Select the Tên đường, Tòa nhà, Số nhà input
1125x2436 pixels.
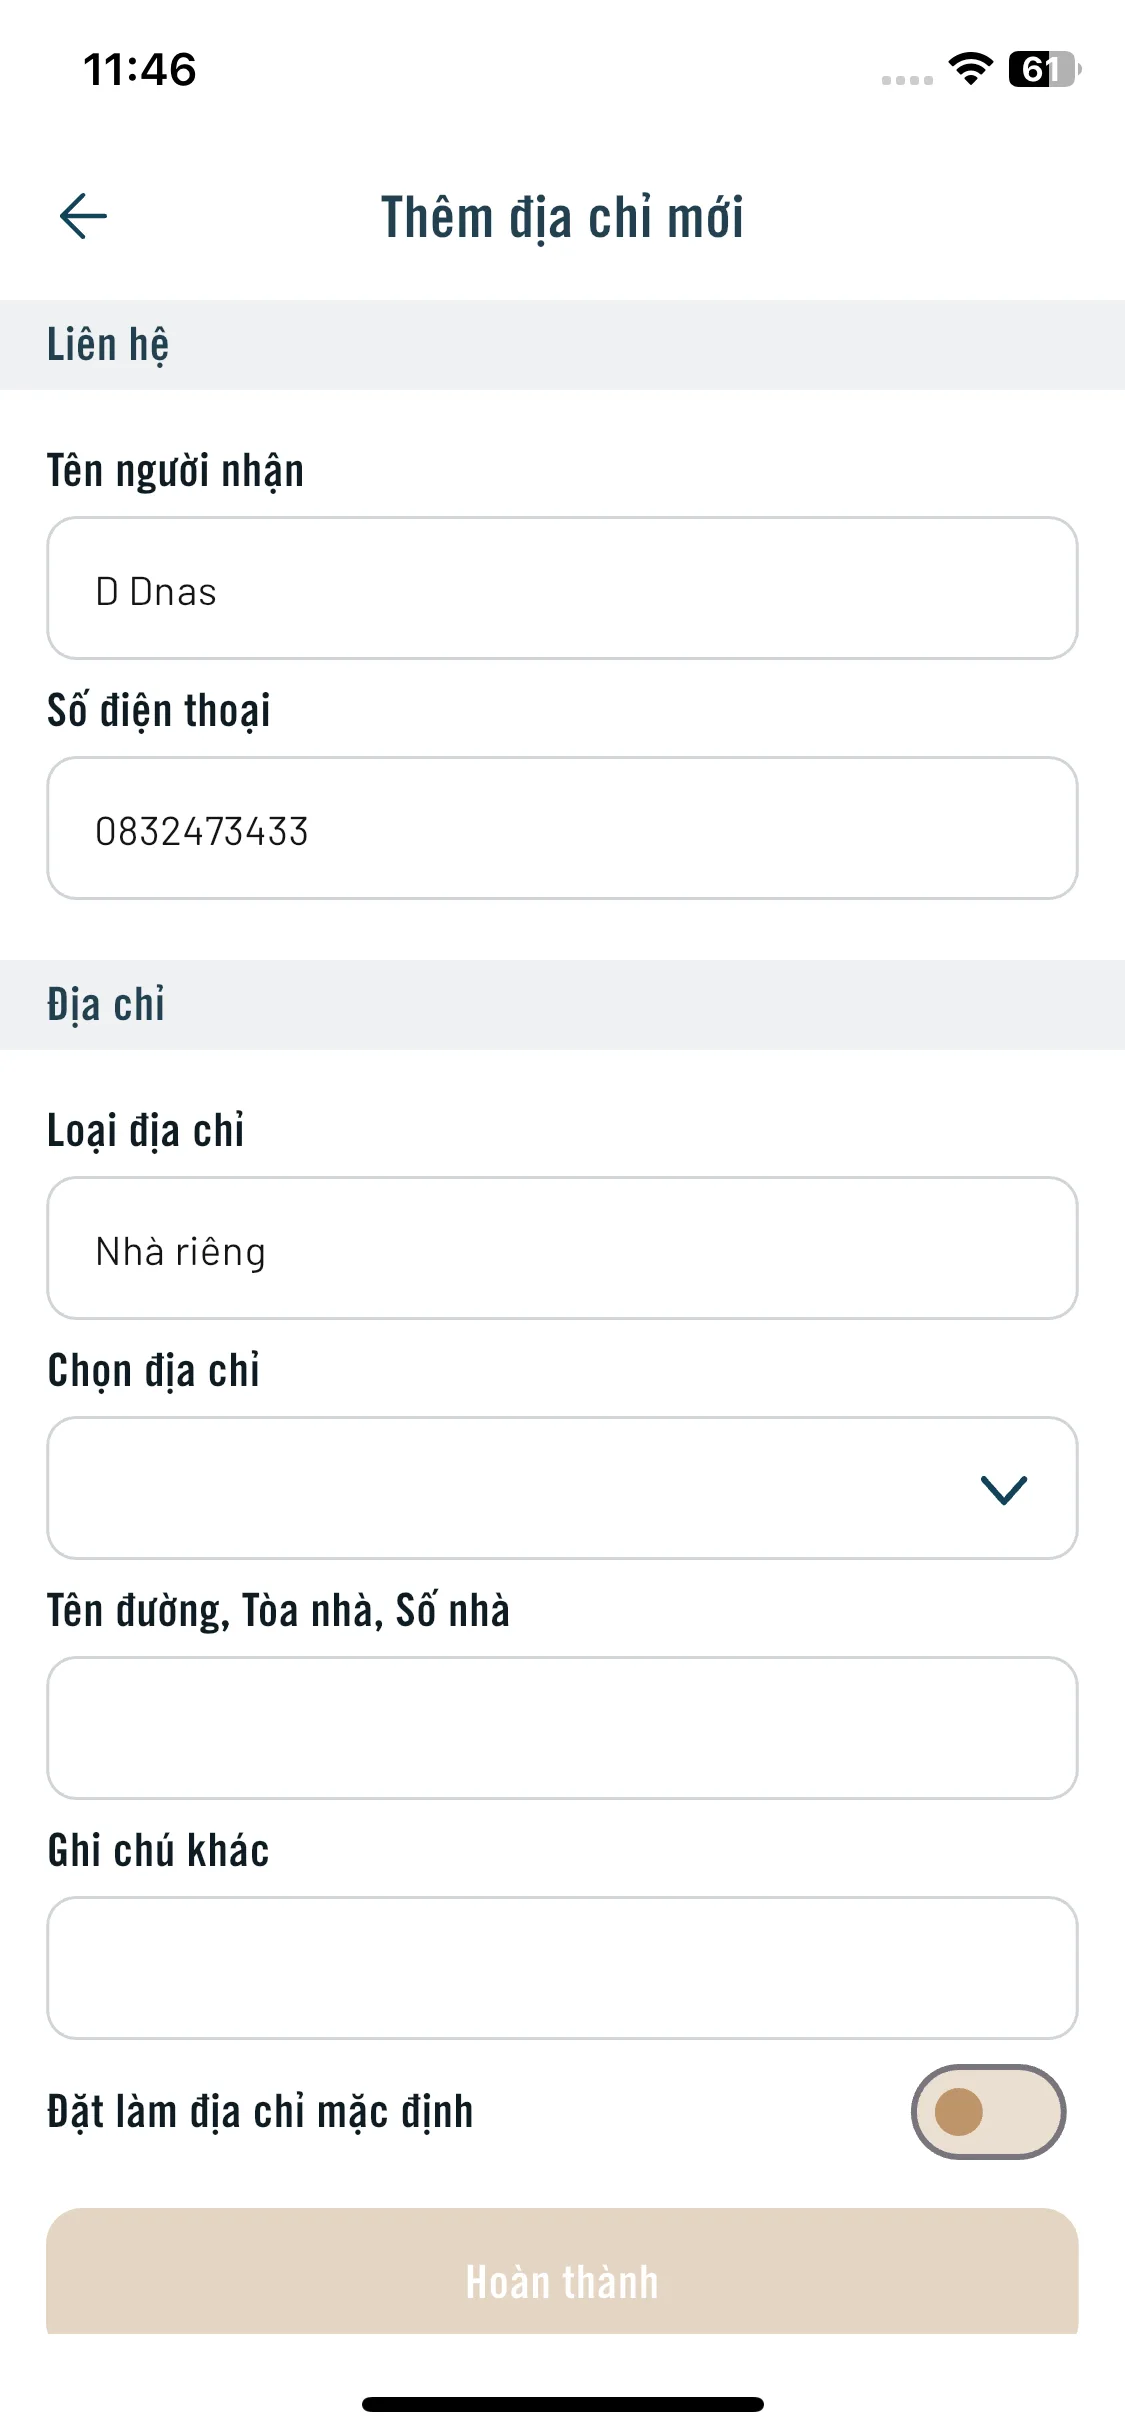click(x=562, y=1728)
